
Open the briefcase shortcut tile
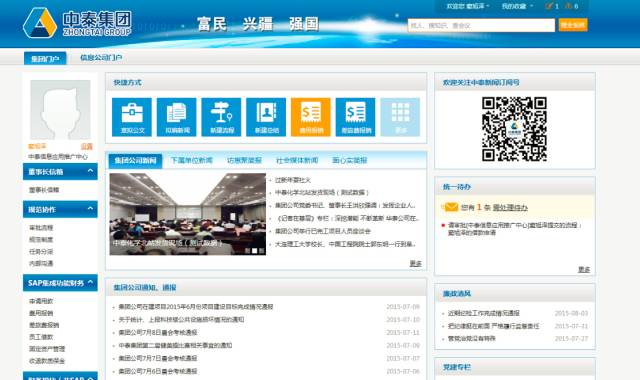(x=132, y=117)
